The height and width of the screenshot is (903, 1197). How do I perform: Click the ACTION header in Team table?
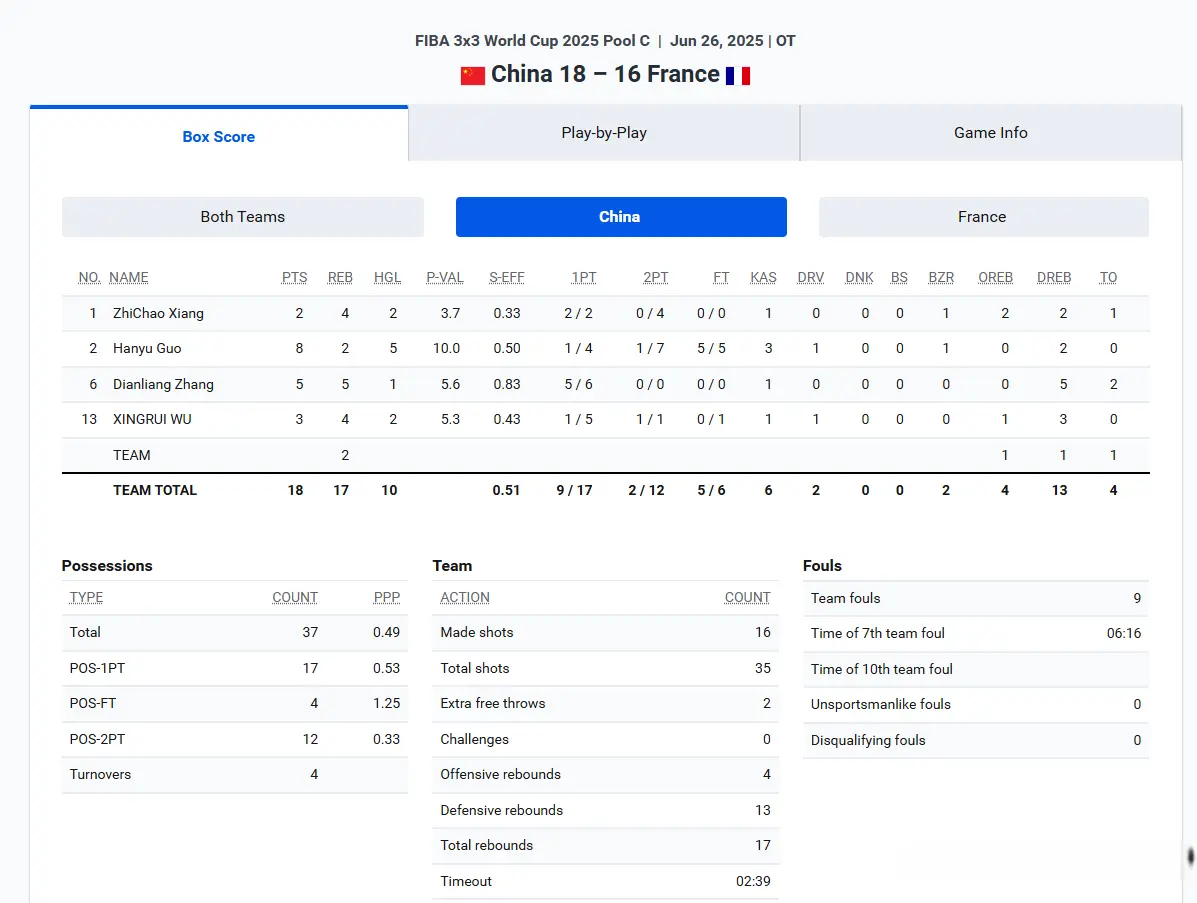pos(465,598)
